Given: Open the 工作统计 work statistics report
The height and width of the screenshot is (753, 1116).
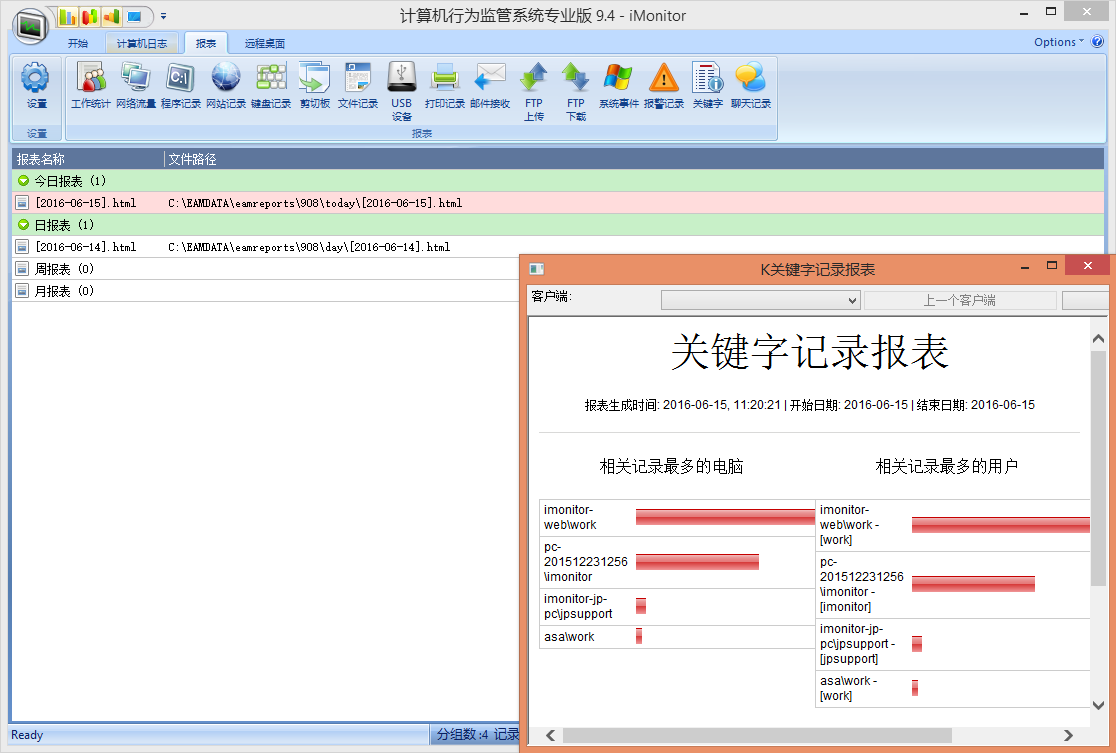Looking at the screenshot, I should click(91, 86).
